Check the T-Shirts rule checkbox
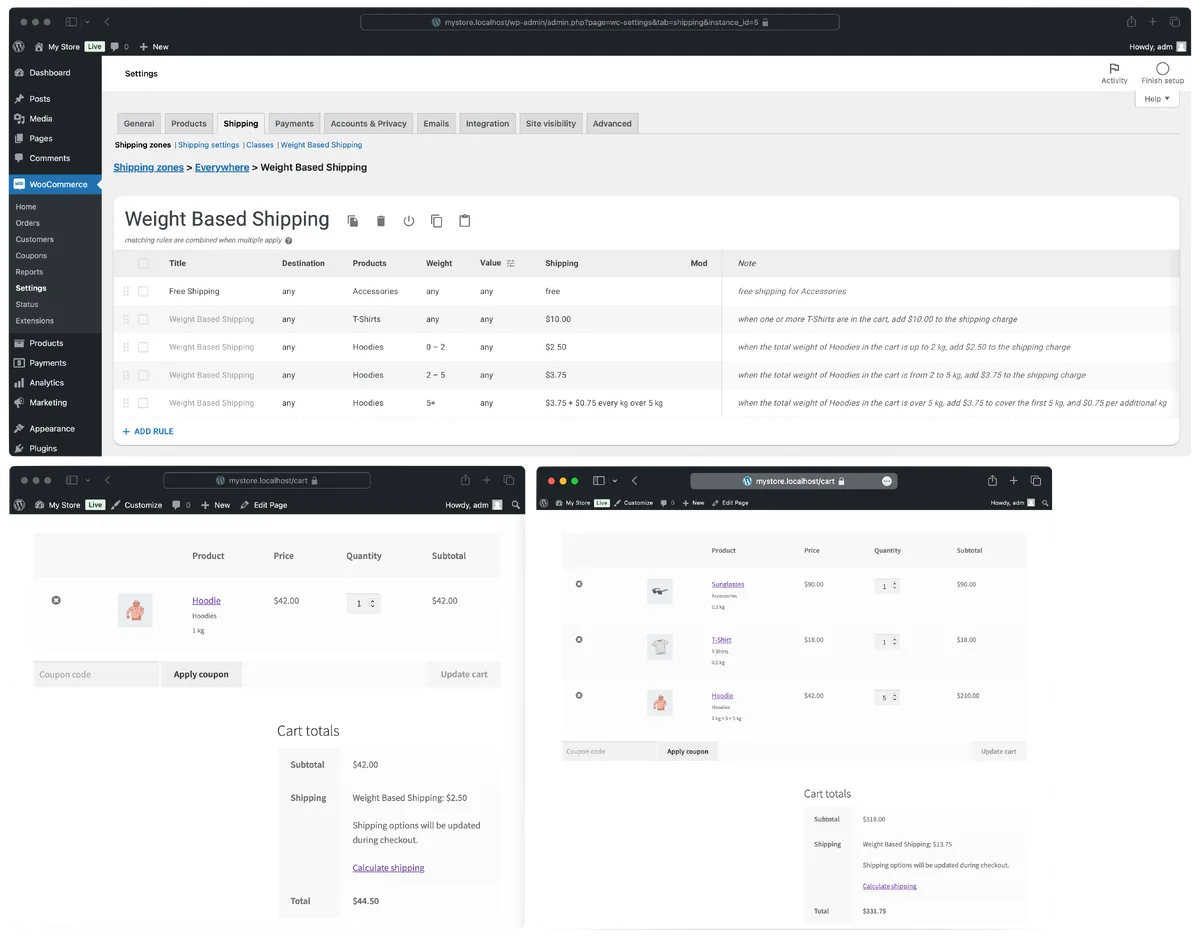 pyautogui.click(x=143, y=319)
